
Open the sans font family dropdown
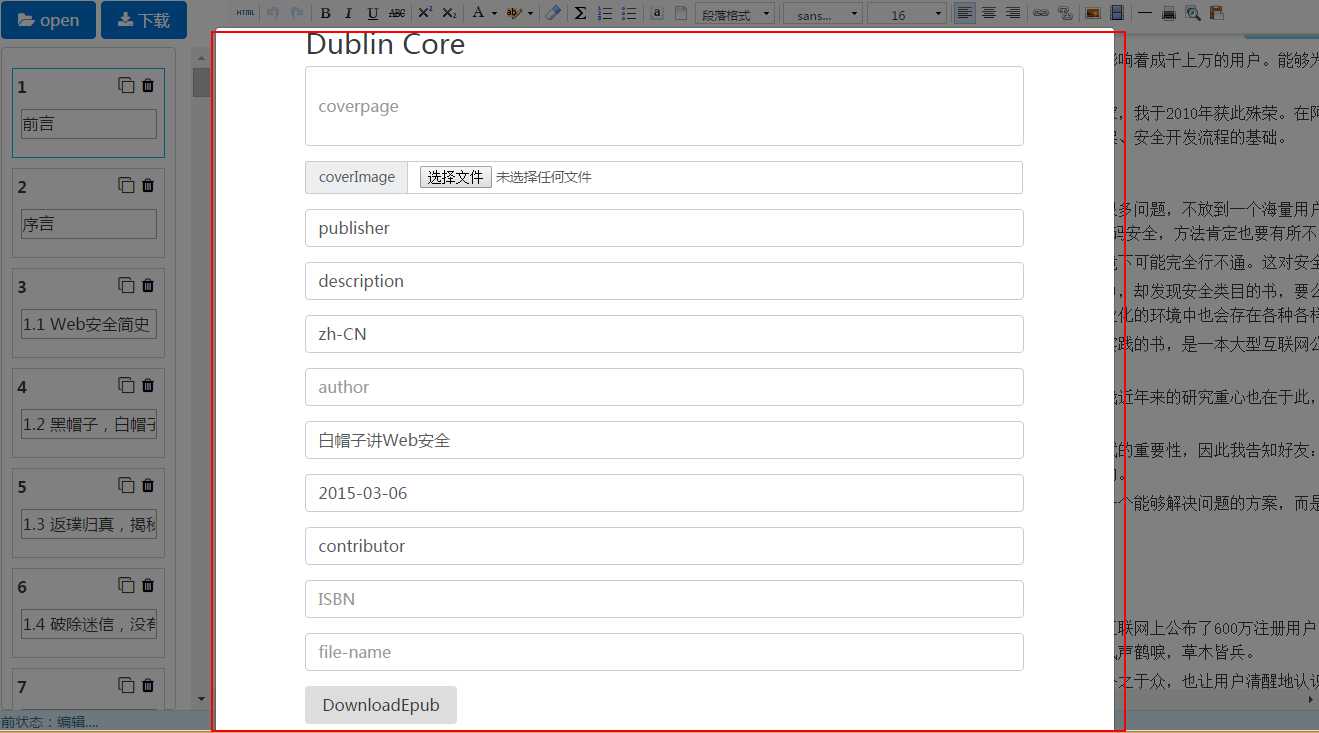coord(823,14)
